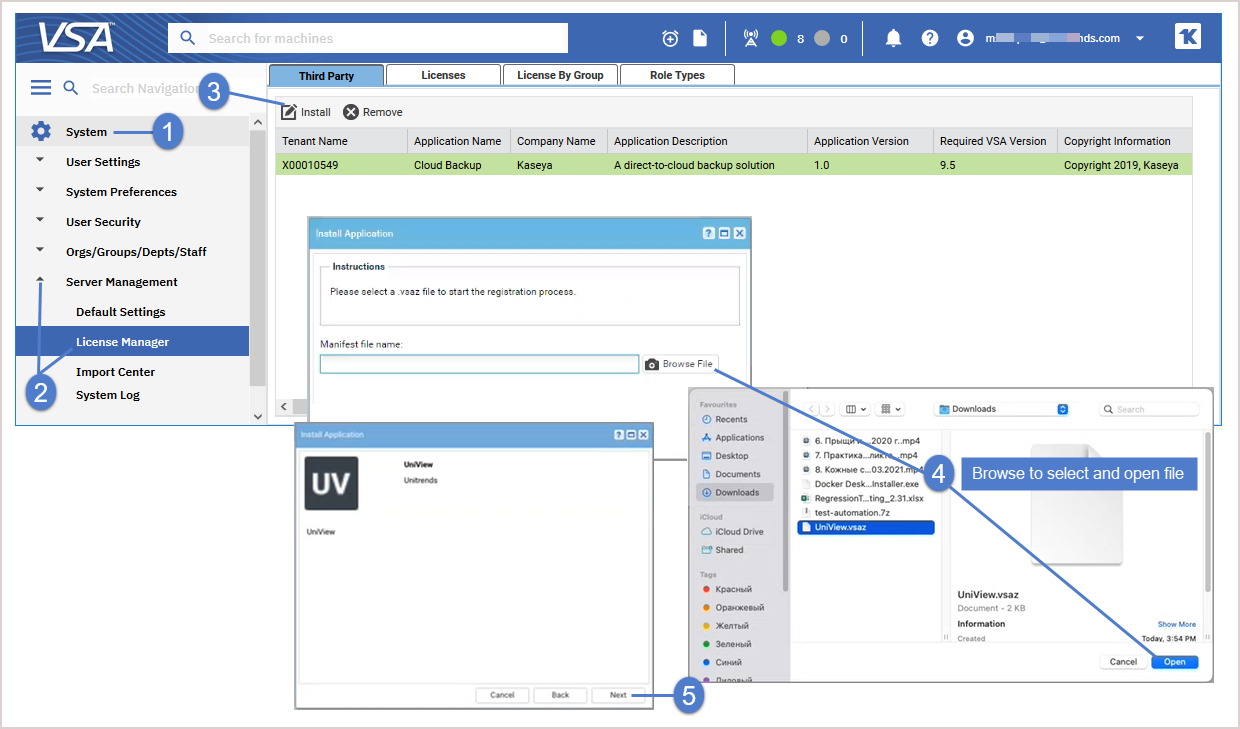Click Next in Install Application dialog

(618, 695)
